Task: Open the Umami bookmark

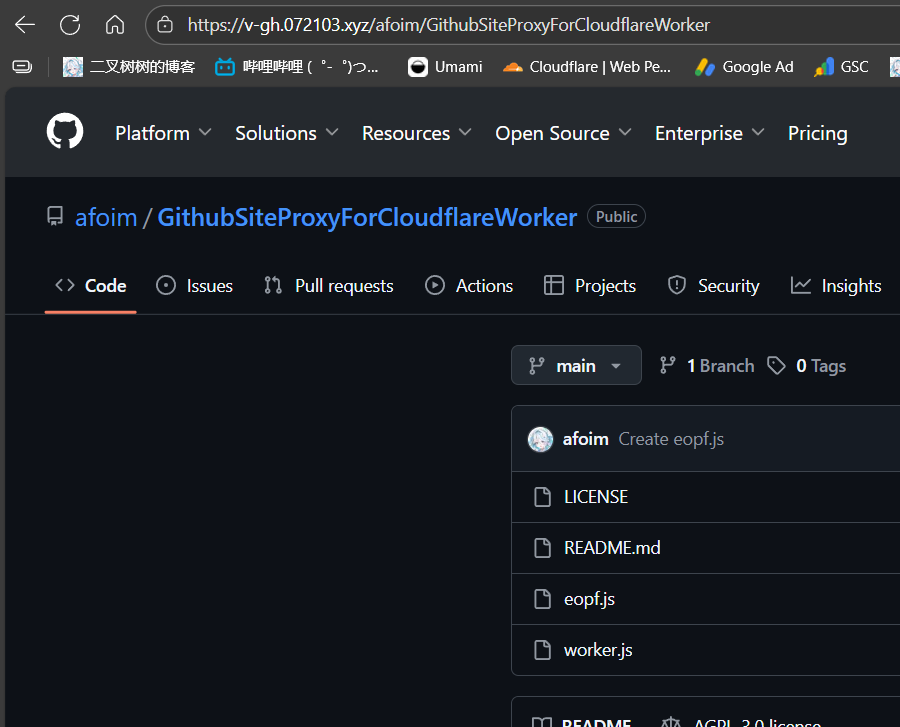Action: [x=445, y=67]
